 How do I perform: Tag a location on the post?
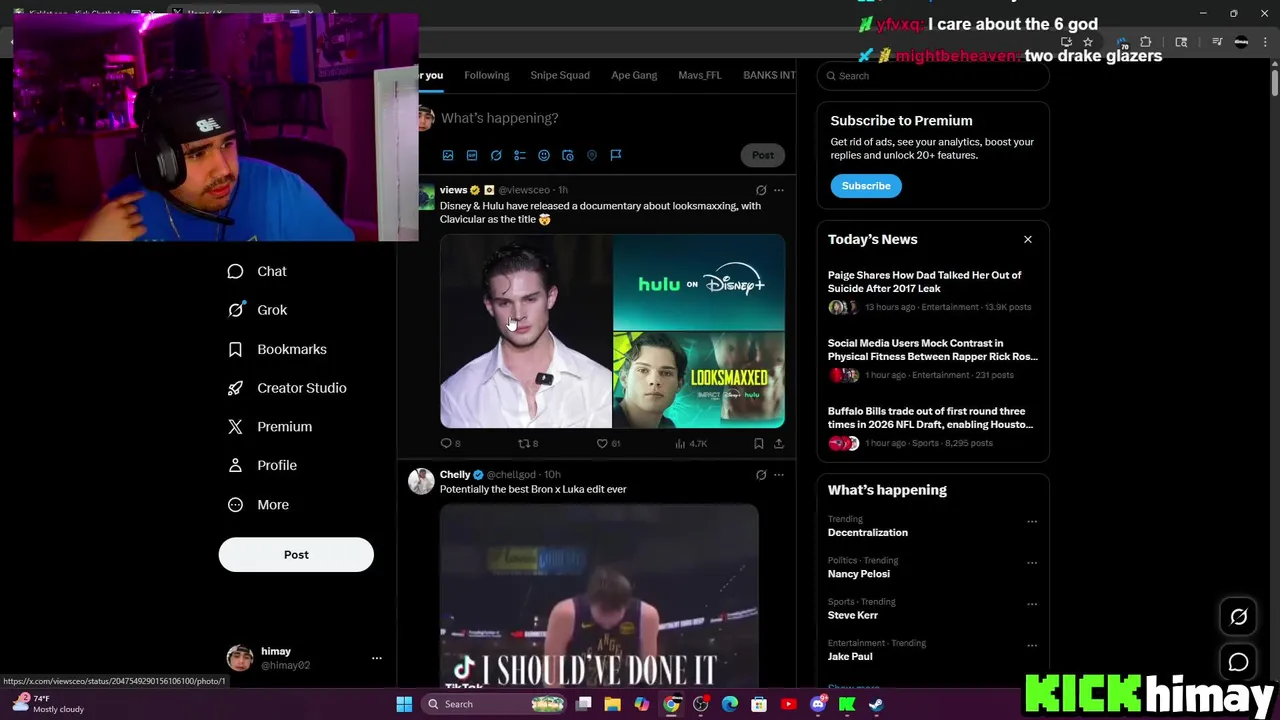pos(592,156)
